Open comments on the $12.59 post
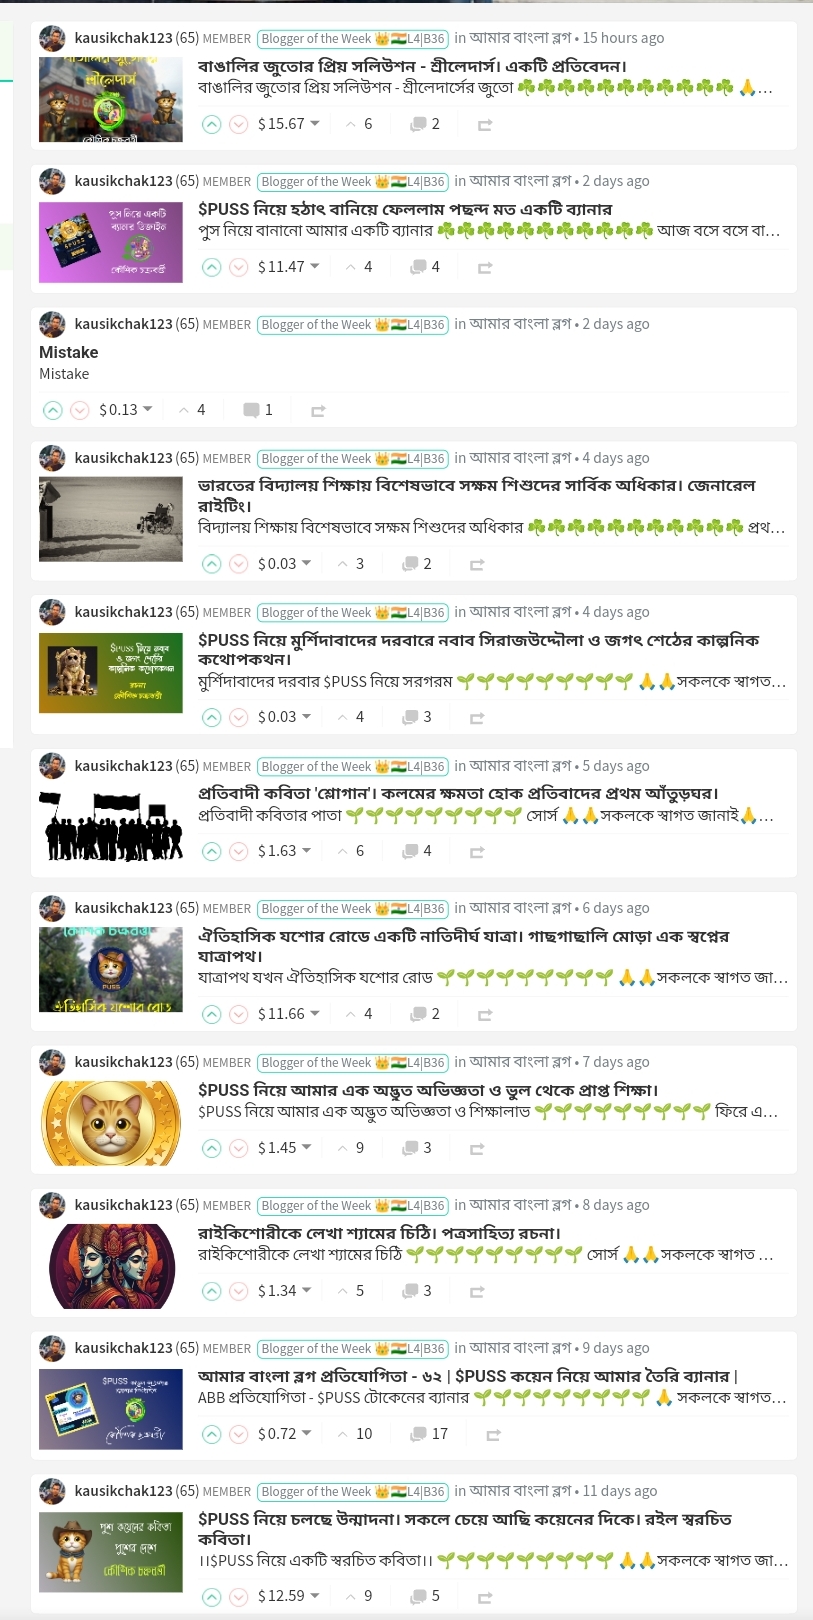813x1620 pixels. coord(425,1596)
